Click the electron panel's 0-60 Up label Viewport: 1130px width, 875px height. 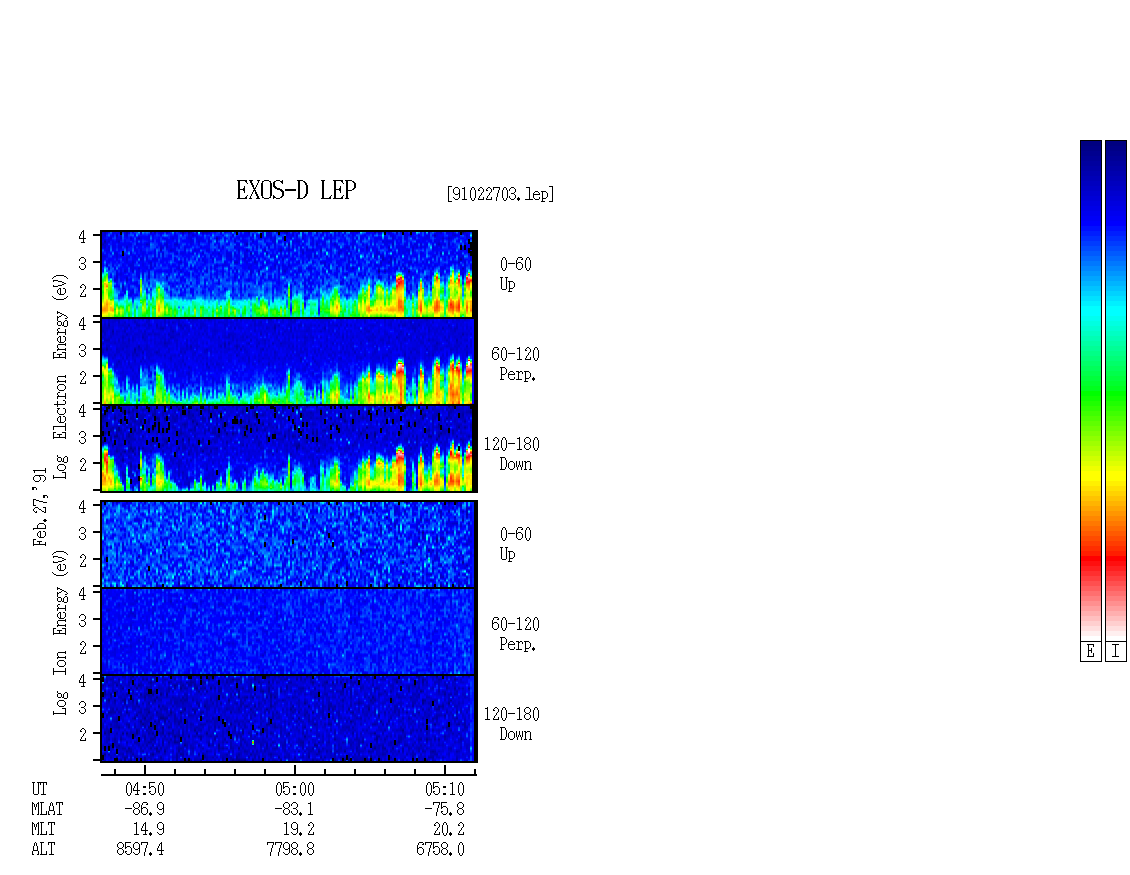515,274
